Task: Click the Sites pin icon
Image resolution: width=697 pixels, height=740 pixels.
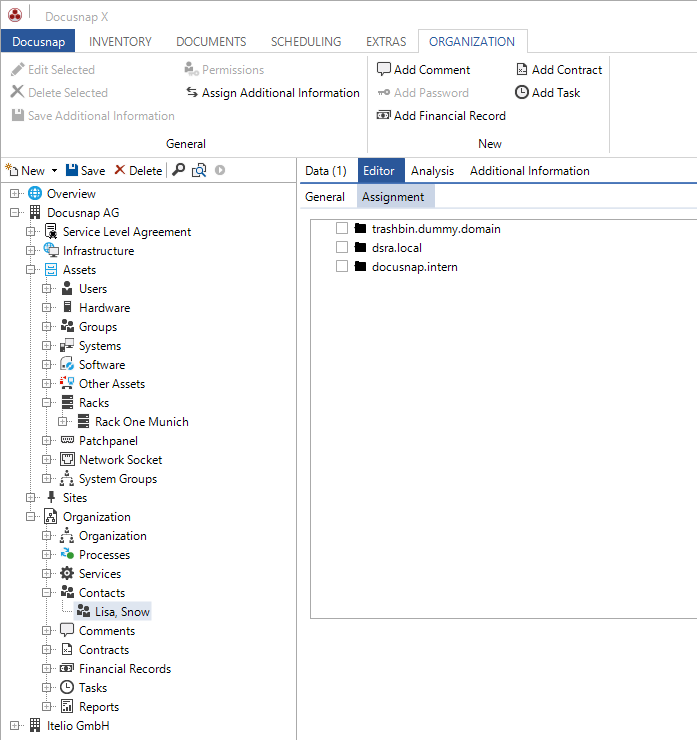Action: pyautogui.click(x=51, y=497)
